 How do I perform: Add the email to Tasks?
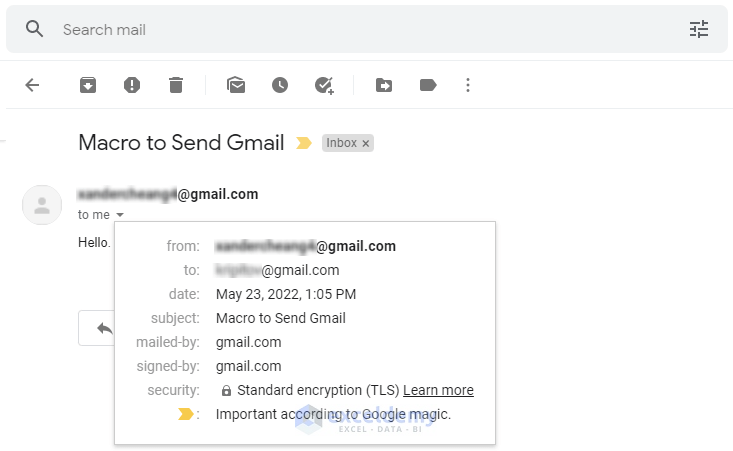point(324,86)
